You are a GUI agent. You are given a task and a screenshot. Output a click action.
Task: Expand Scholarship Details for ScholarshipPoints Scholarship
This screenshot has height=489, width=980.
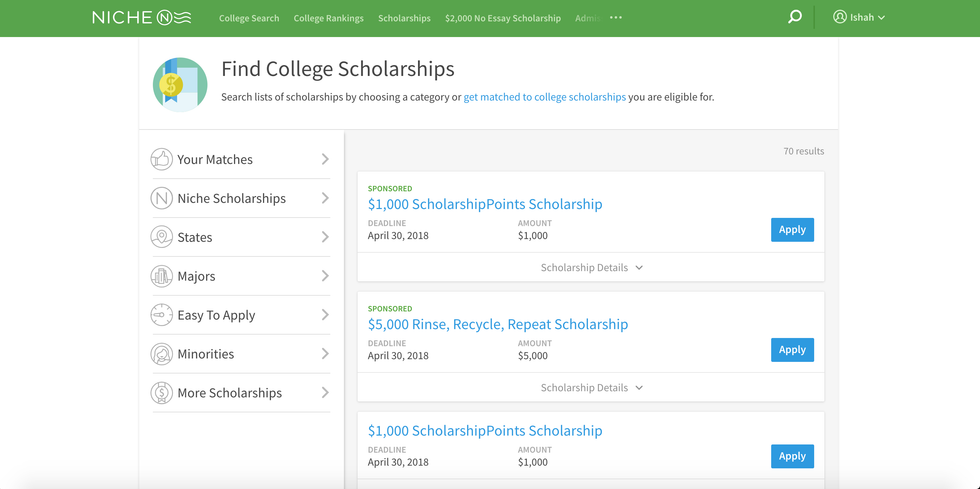tap(591, 268)
